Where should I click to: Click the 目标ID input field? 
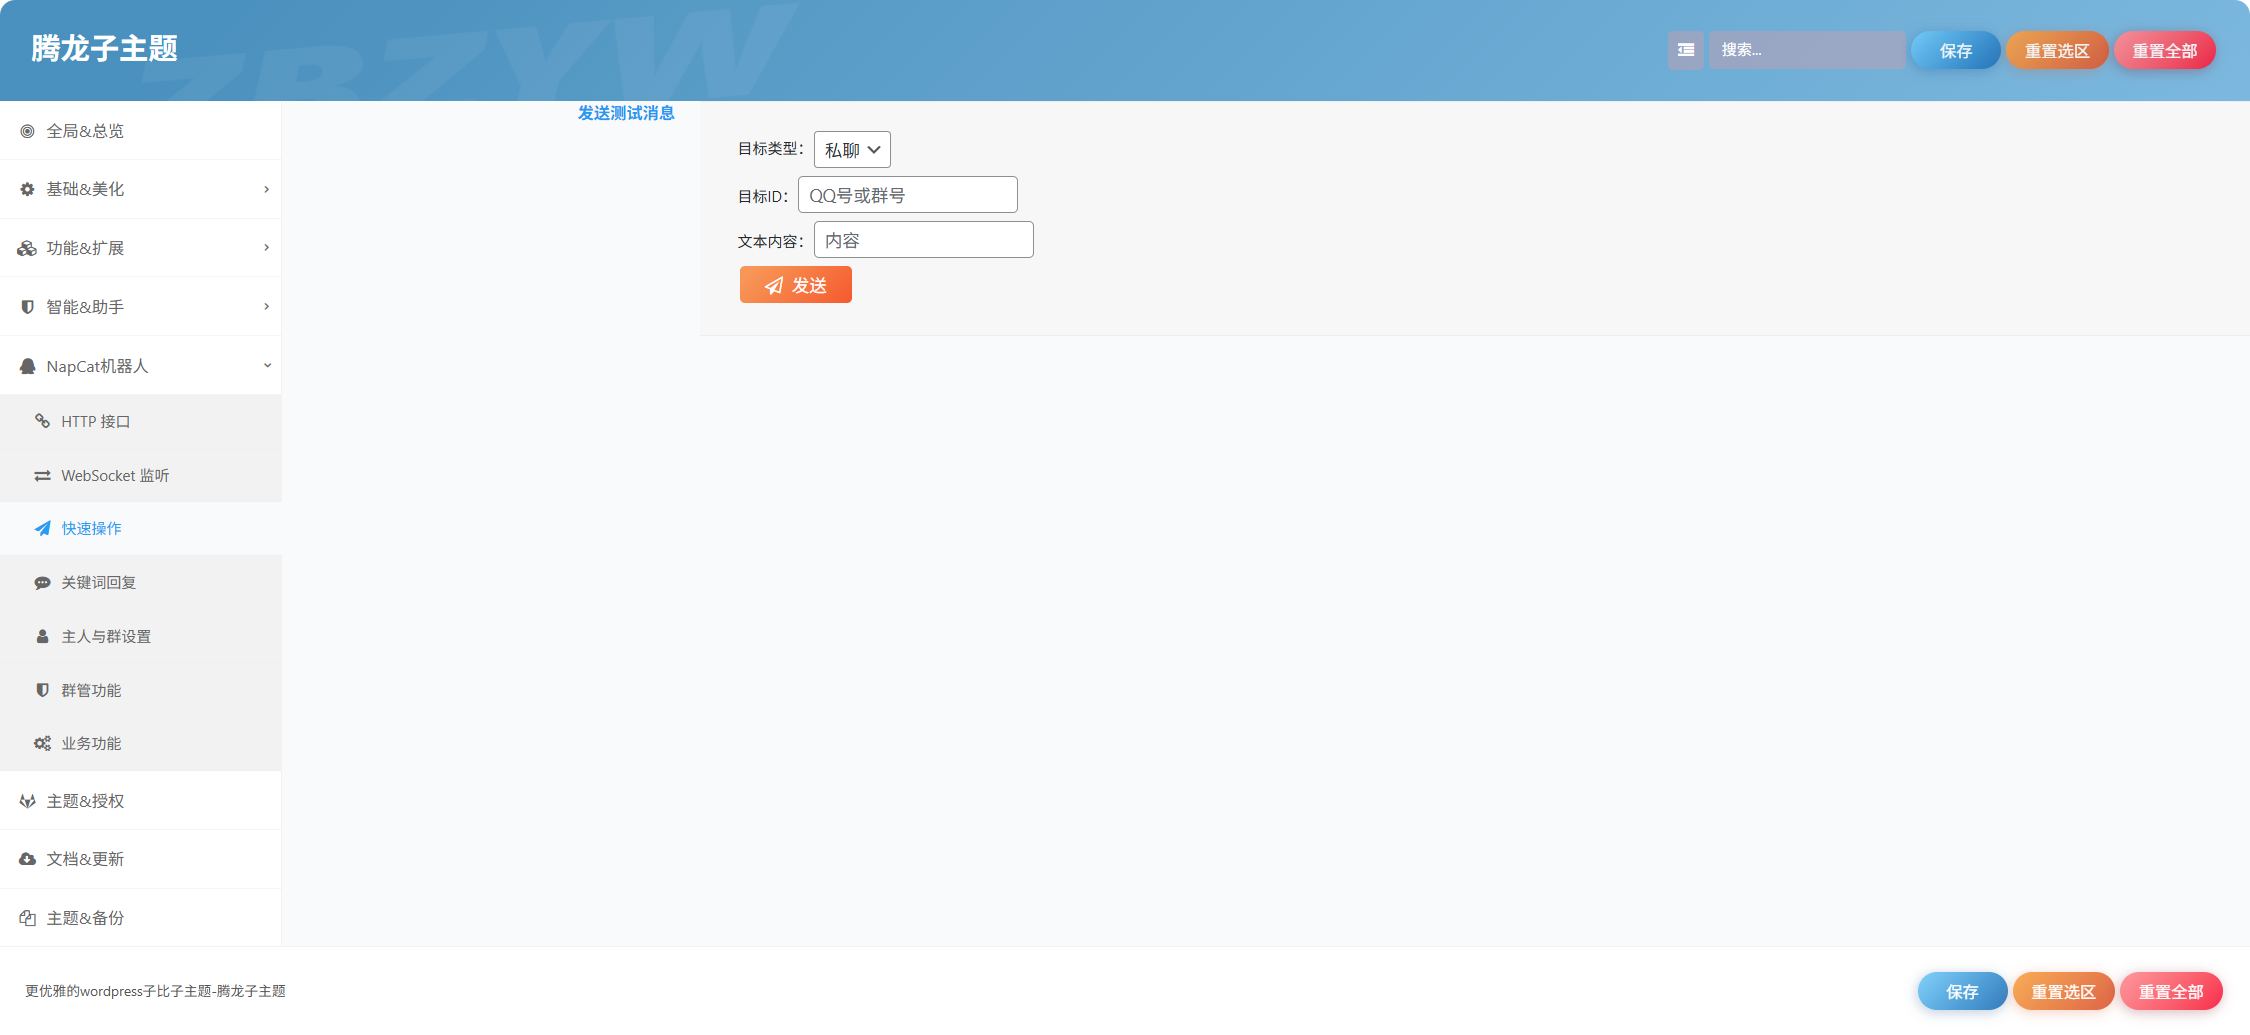[908, 195]
